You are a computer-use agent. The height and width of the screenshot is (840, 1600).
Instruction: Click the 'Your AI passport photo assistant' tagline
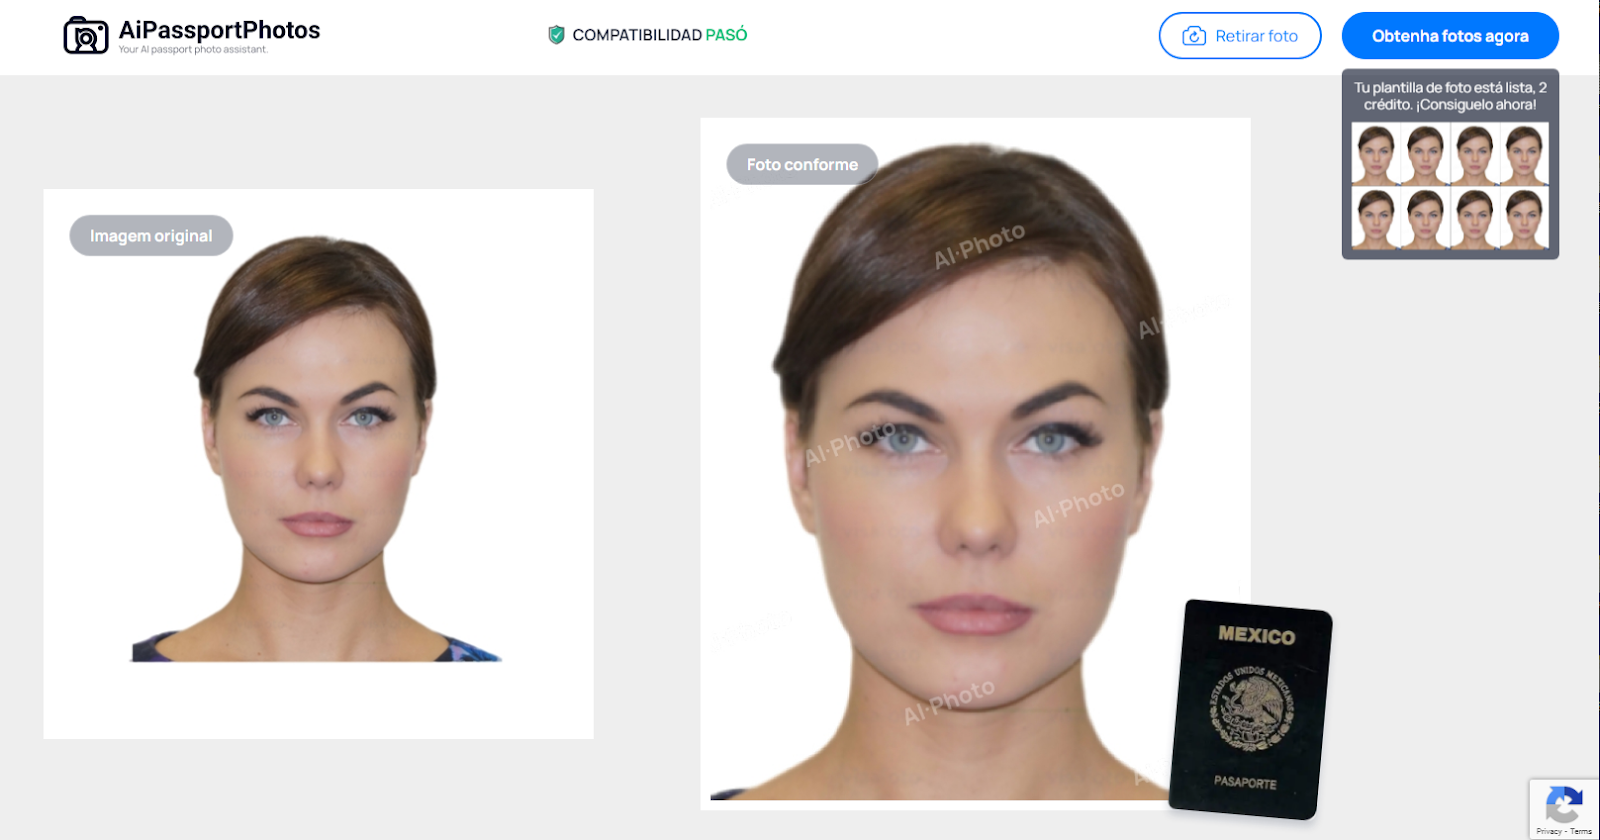pos(193,50)
